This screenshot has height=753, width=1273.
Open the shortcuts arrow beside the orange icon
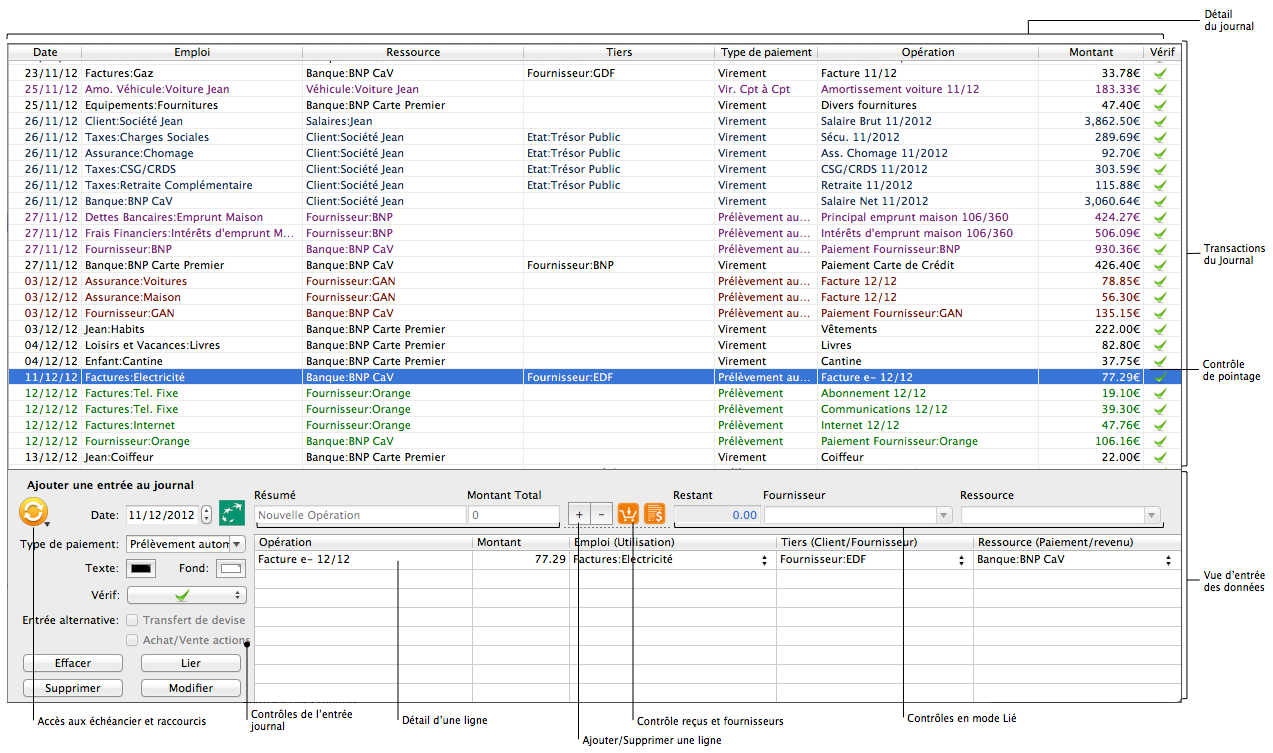tap(47, 523)
